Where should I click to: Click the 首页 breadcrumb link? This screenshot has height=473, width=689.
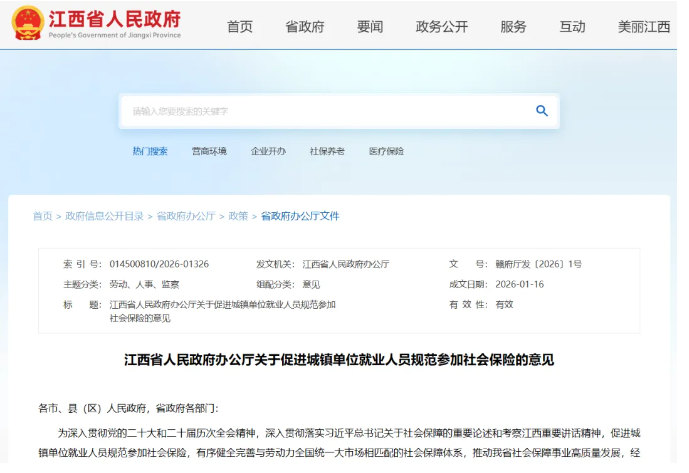[43, 216]
